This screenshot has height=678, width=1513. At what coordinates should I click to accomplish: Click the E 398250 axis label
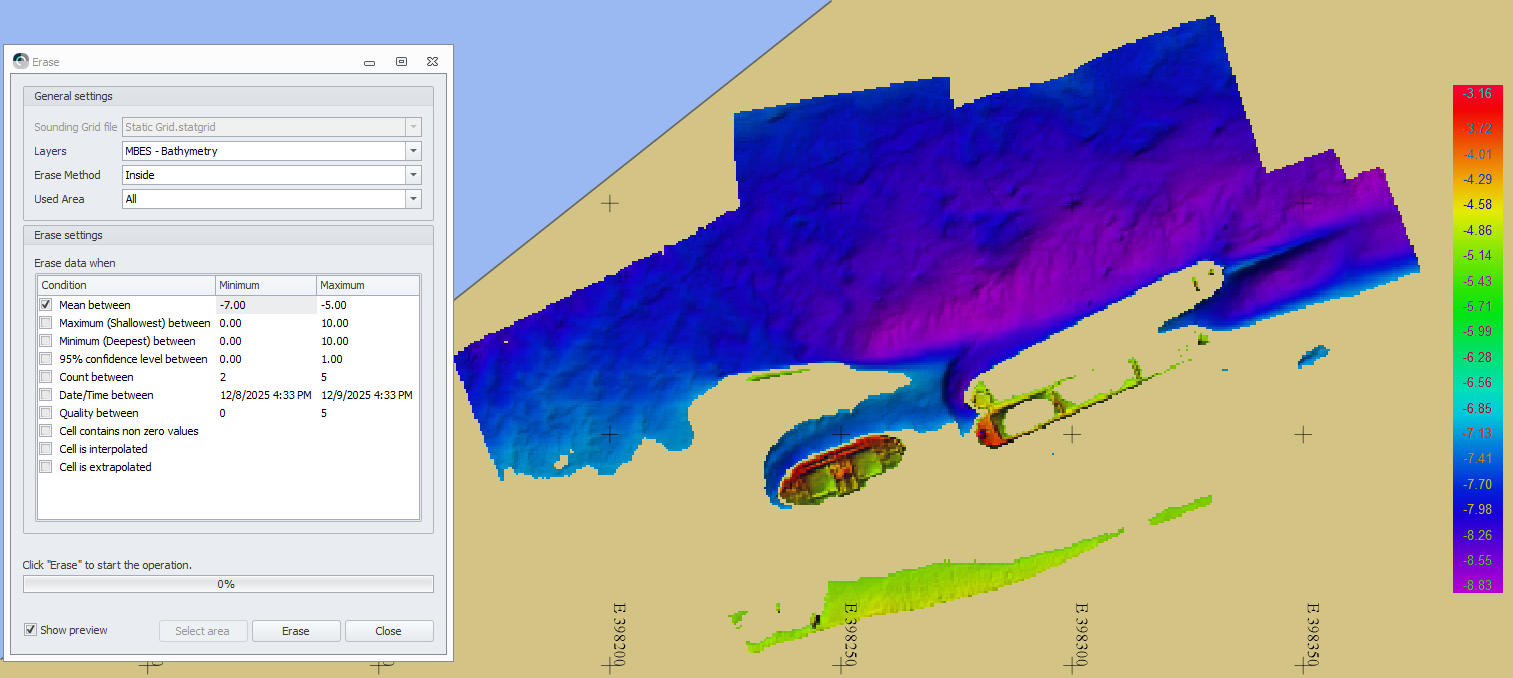coord(850,635)
